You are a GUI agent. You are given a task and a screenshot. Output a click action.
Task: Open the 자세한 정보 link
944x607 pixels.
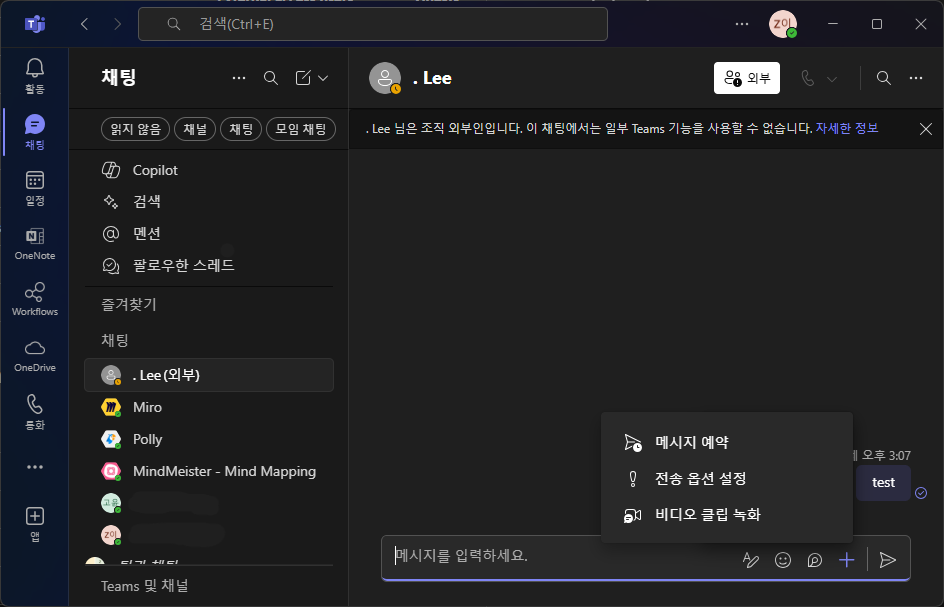846,128
